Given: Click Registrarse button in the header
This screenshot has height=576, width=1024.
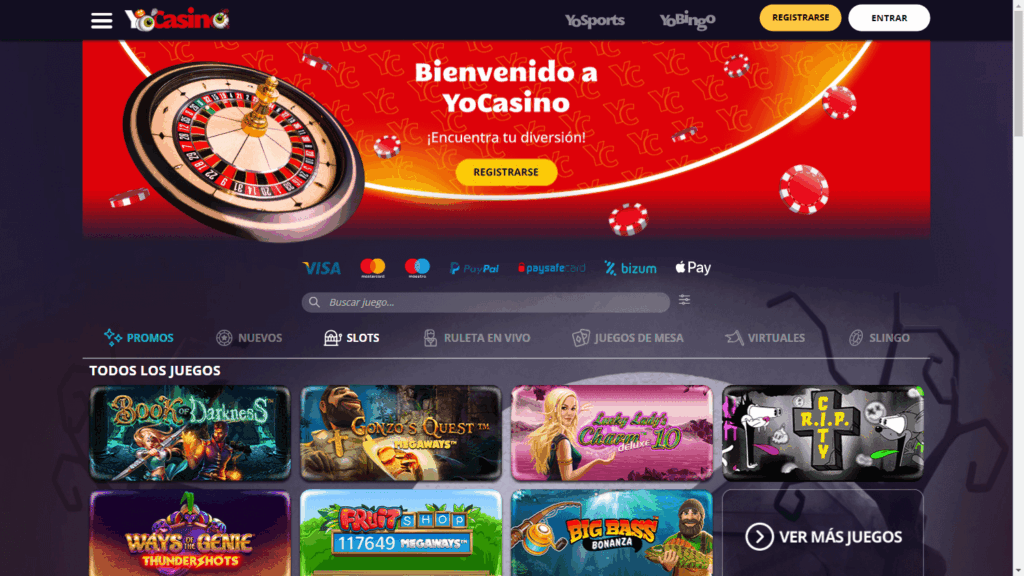Looking at the screenshot, I should (800, 18).
